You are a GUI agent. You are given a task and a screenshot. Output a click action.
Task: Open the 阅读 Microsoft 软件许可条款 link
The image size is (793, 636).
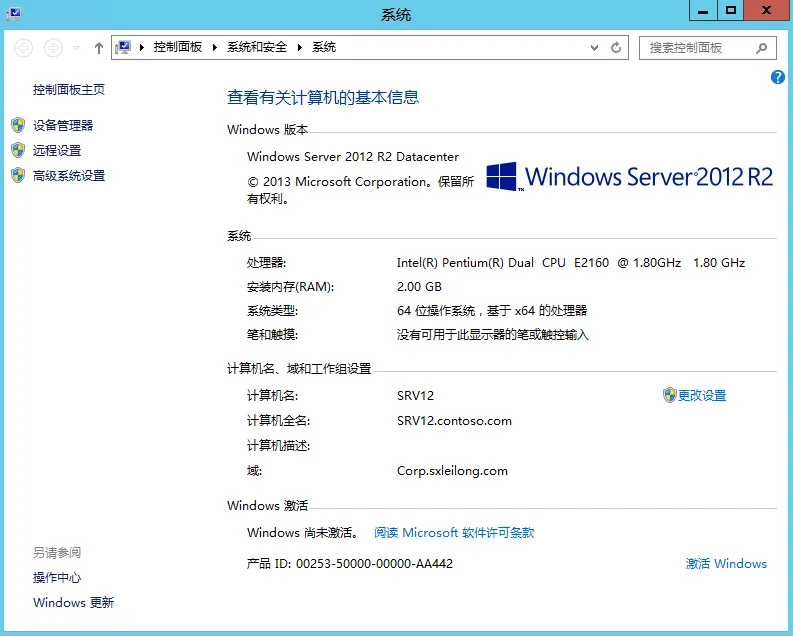(x=454, y=533)
